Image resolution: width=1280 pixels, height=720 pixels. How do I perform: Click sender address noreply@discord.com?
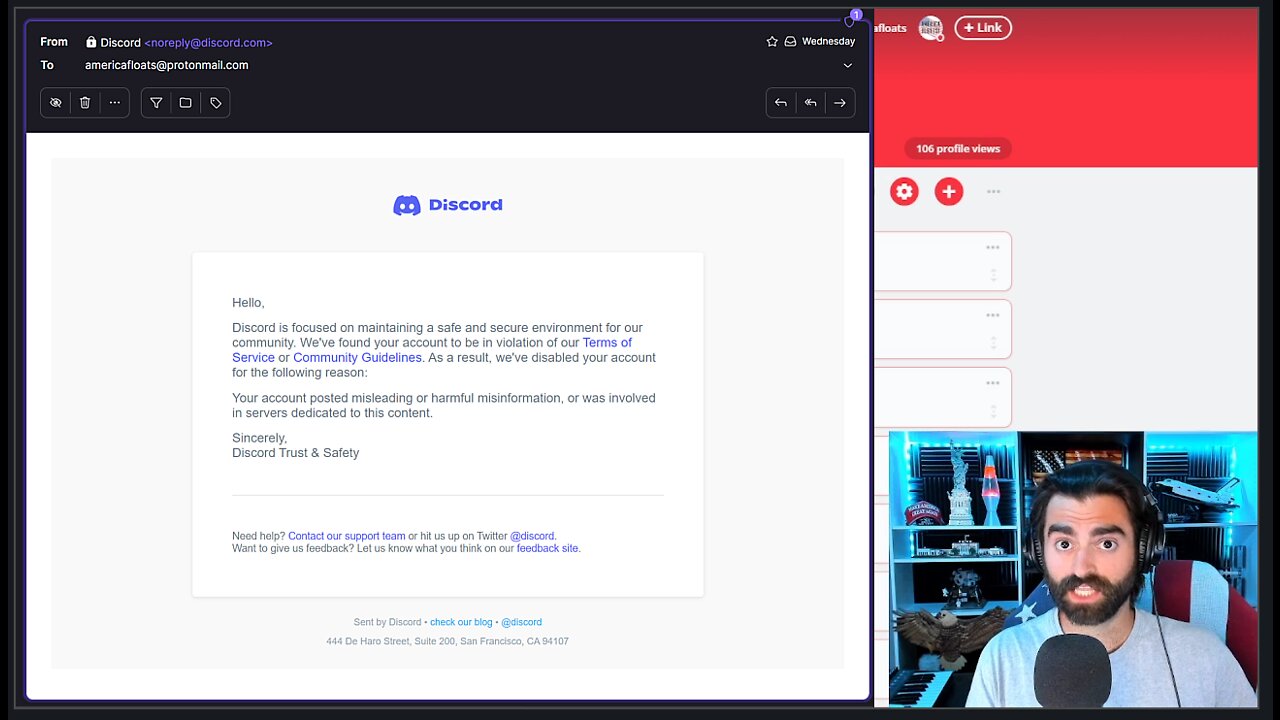tap(208, 43)
